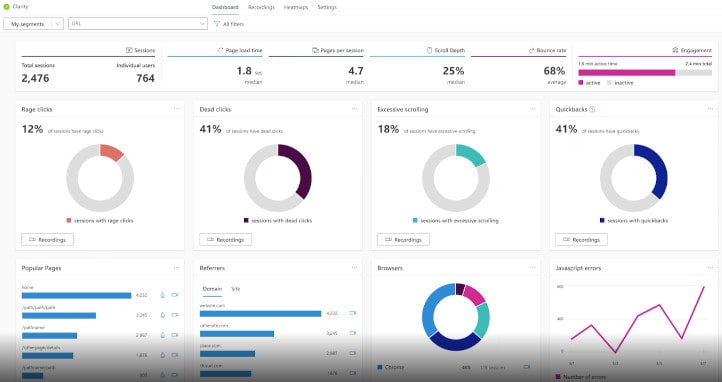Switch to the Recordings tab
This screenshot has height=382, width=722.
261,7
